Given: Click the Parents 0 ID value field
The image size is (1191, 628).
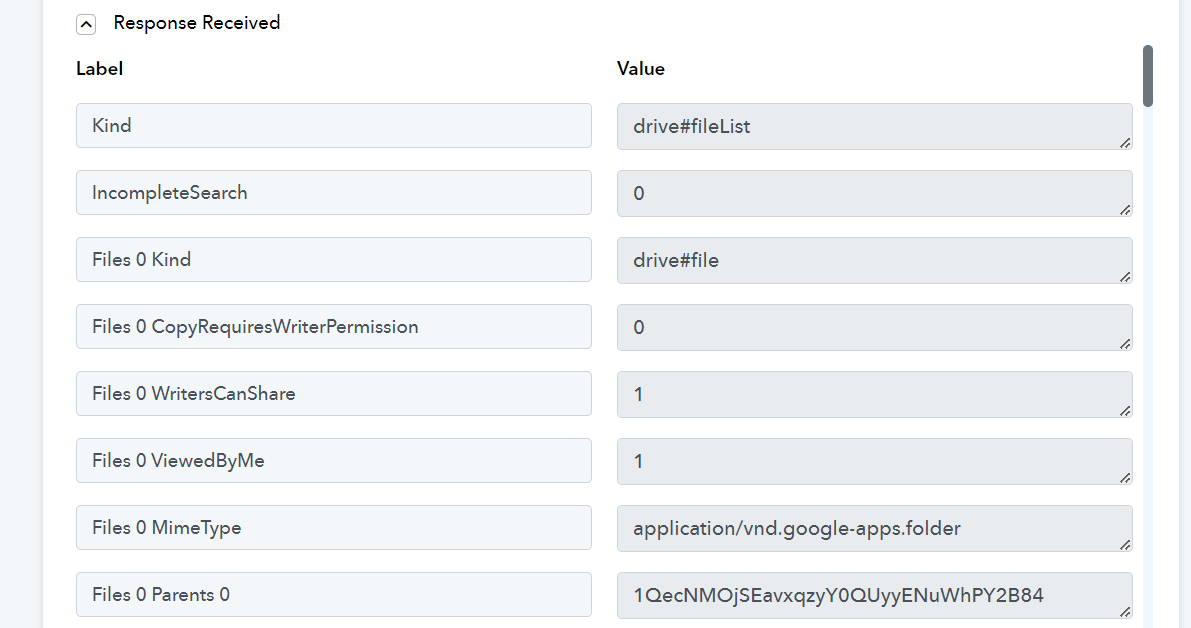Looking at the screenshot, I should [x=874, y=595].
